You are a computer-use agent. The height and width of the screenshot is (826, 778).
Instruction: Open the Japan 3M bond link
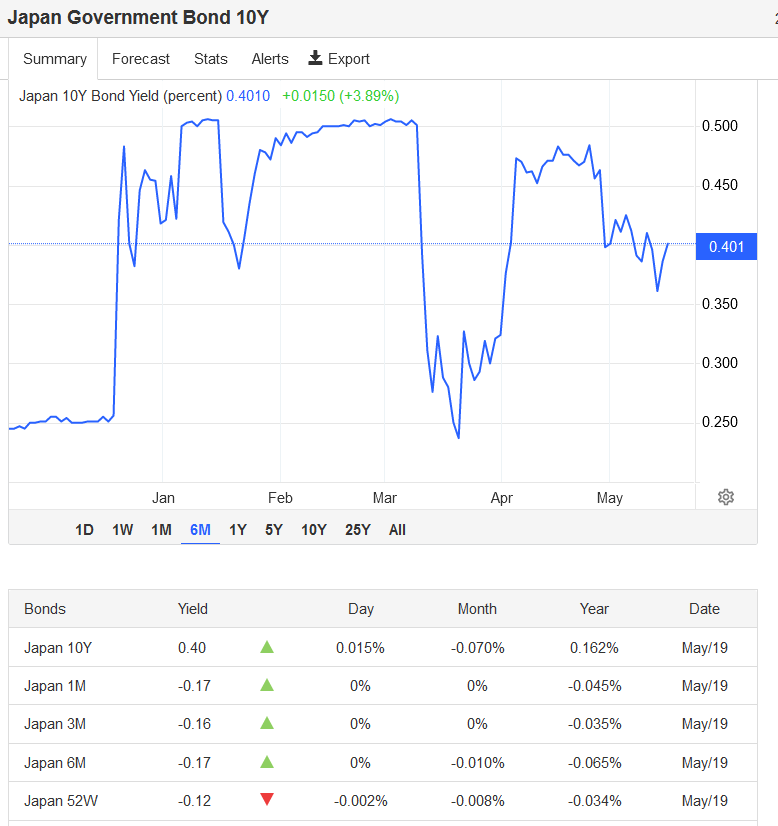point(55,724)
